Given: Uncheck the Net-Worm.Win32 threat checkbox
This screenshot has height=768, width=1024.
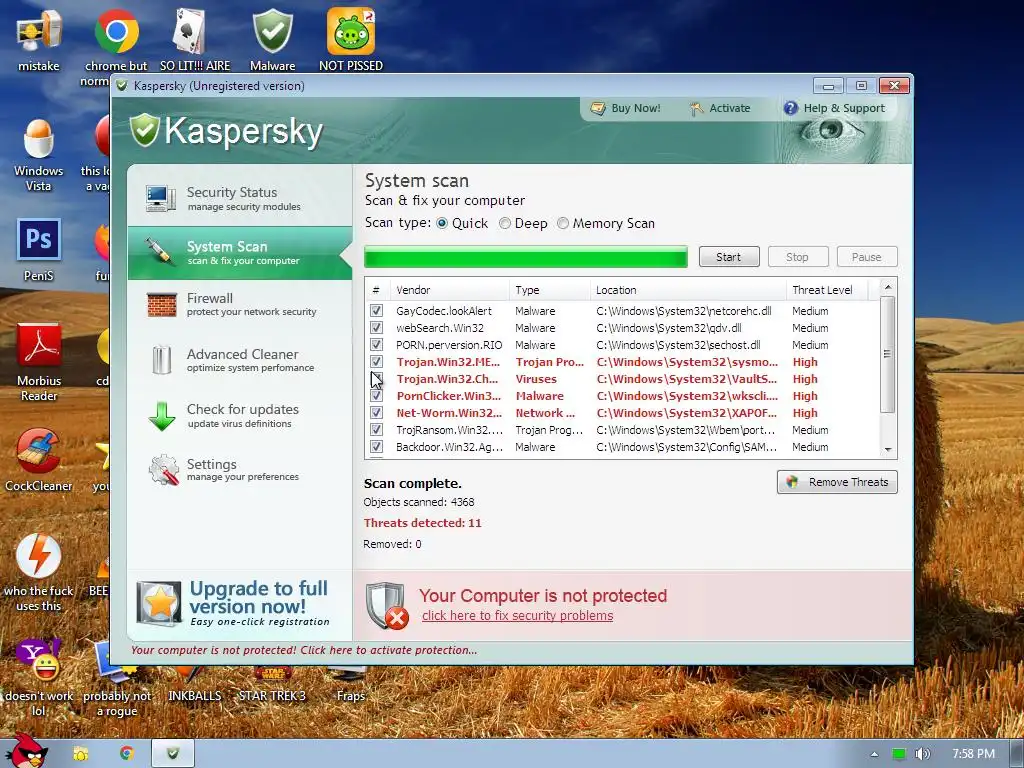Looking at the screenshot, I should [376, 412].
